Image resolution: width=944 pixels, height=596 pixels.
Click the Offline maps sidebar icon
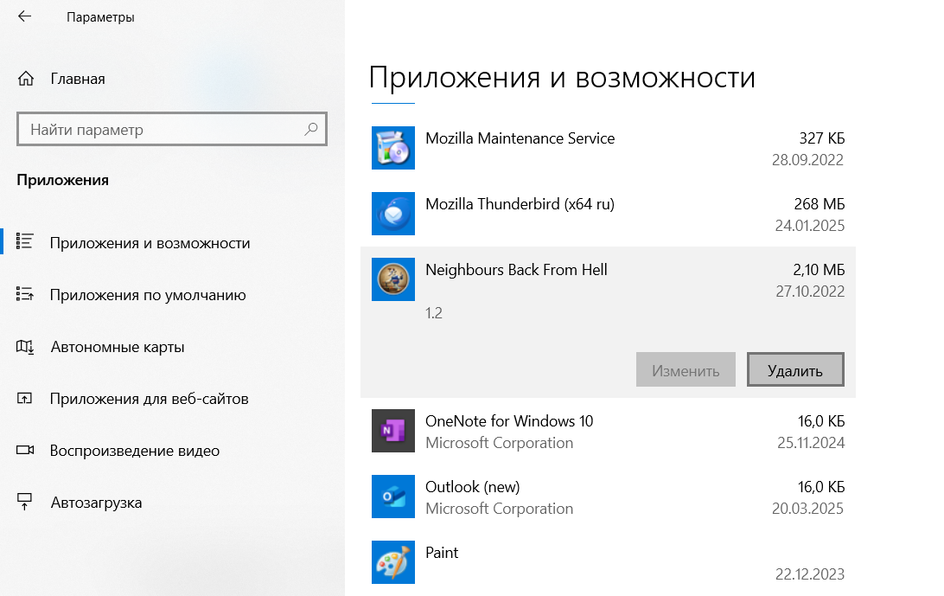25,347
